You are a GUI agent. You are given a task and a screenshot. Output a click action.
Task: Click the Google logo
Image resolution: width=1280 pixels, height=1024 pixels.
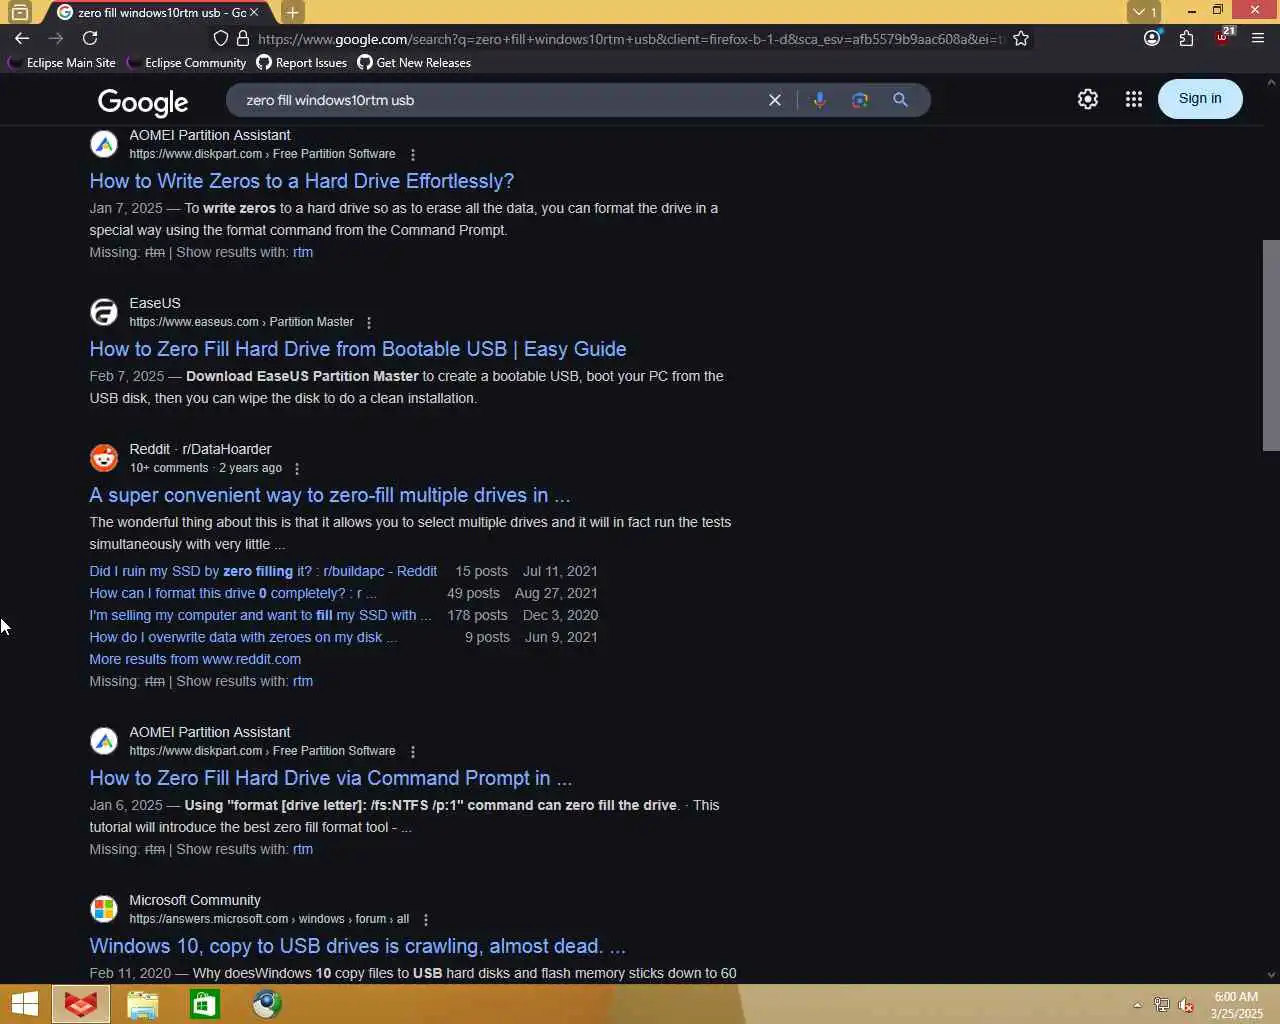tap(143, 102)
